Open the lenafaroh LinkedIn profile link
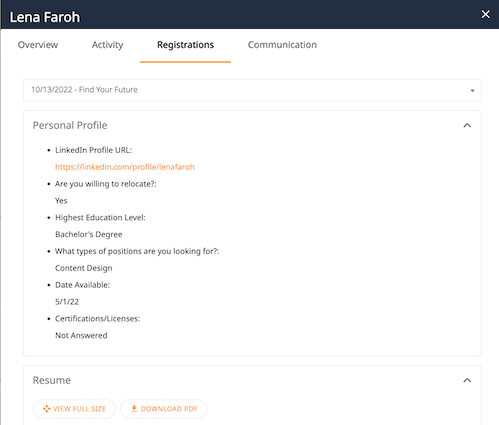The height and width of the screenshot is (425, 499). click(125, 167)
